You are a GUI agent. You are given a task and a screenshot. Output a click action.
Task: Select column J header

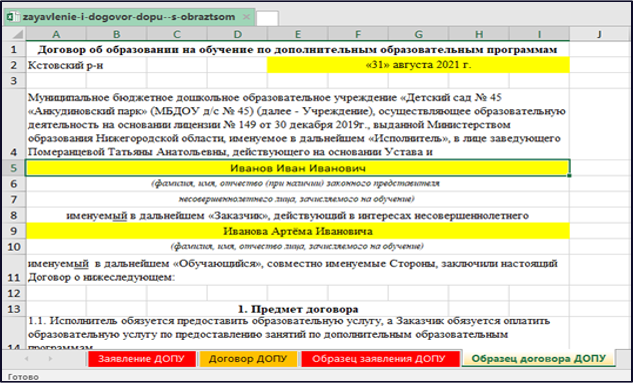[x=599, y=34]
